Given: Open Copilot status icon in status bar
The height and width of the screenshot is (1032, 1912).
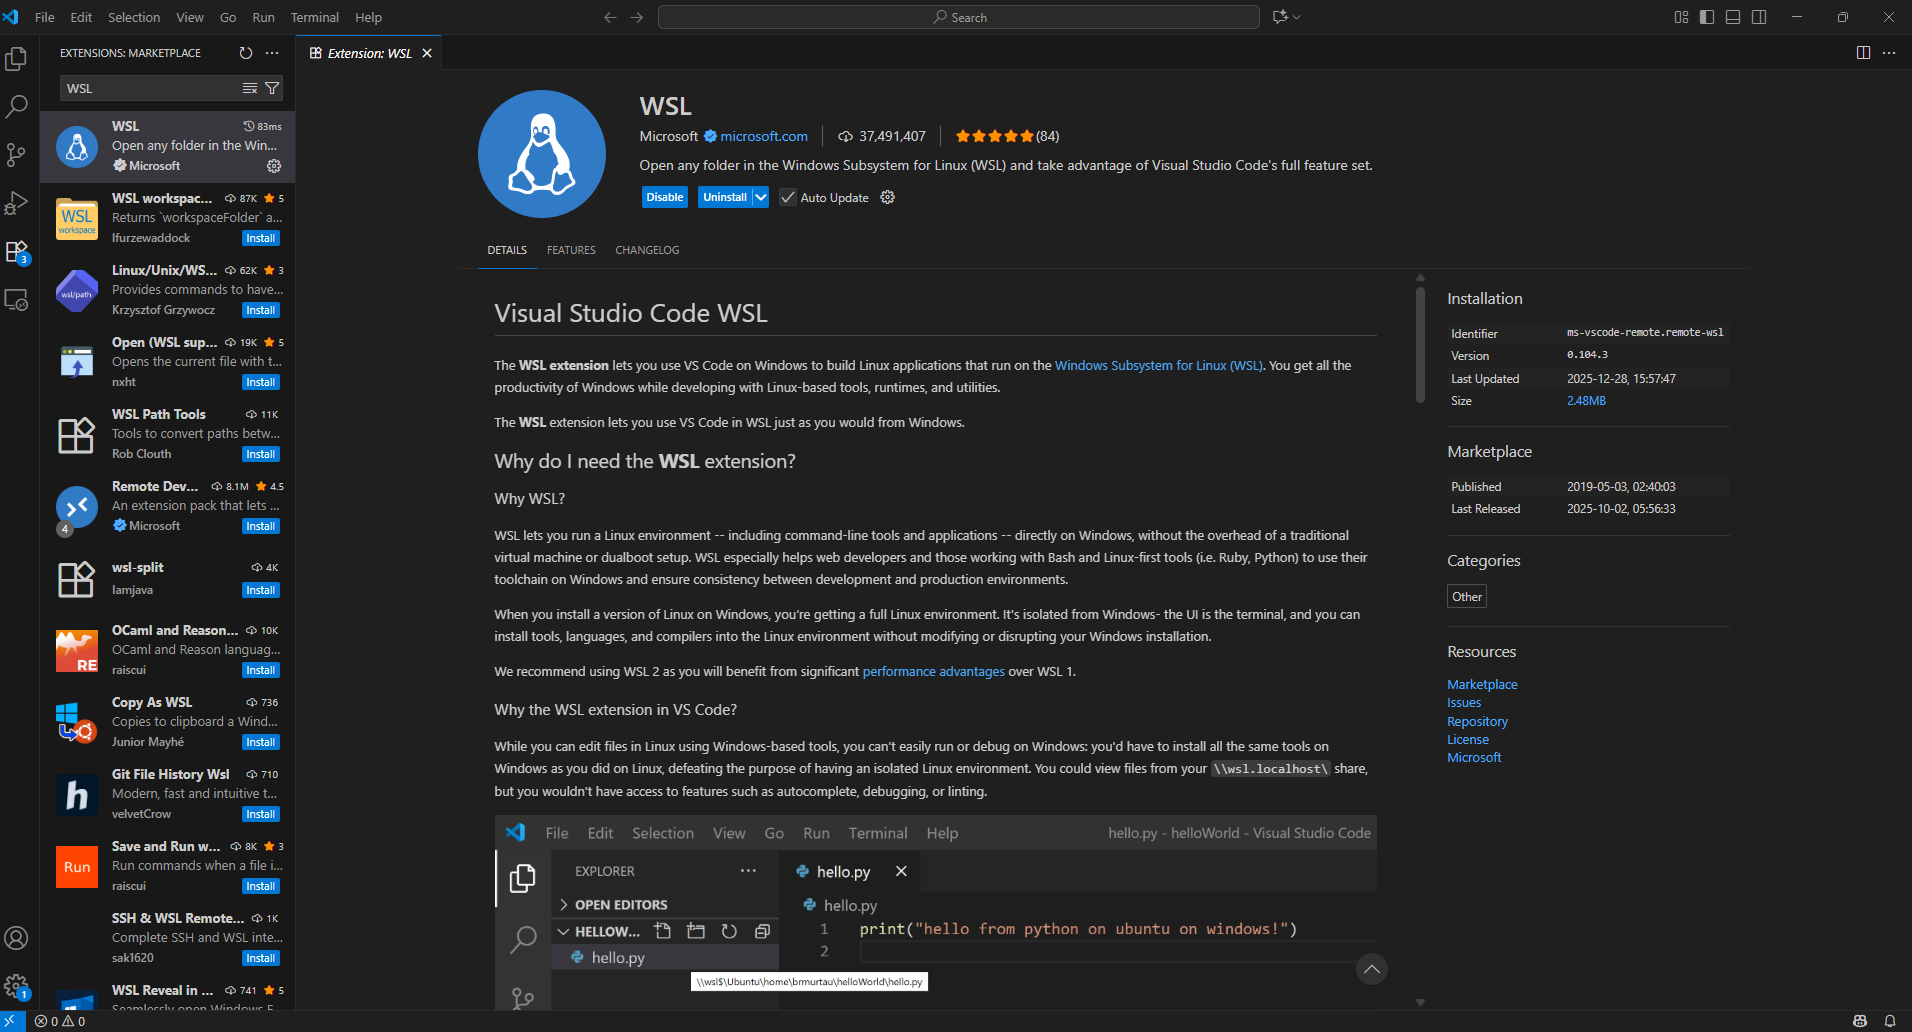Looking at the screenshot, I should point(1860,1021).
